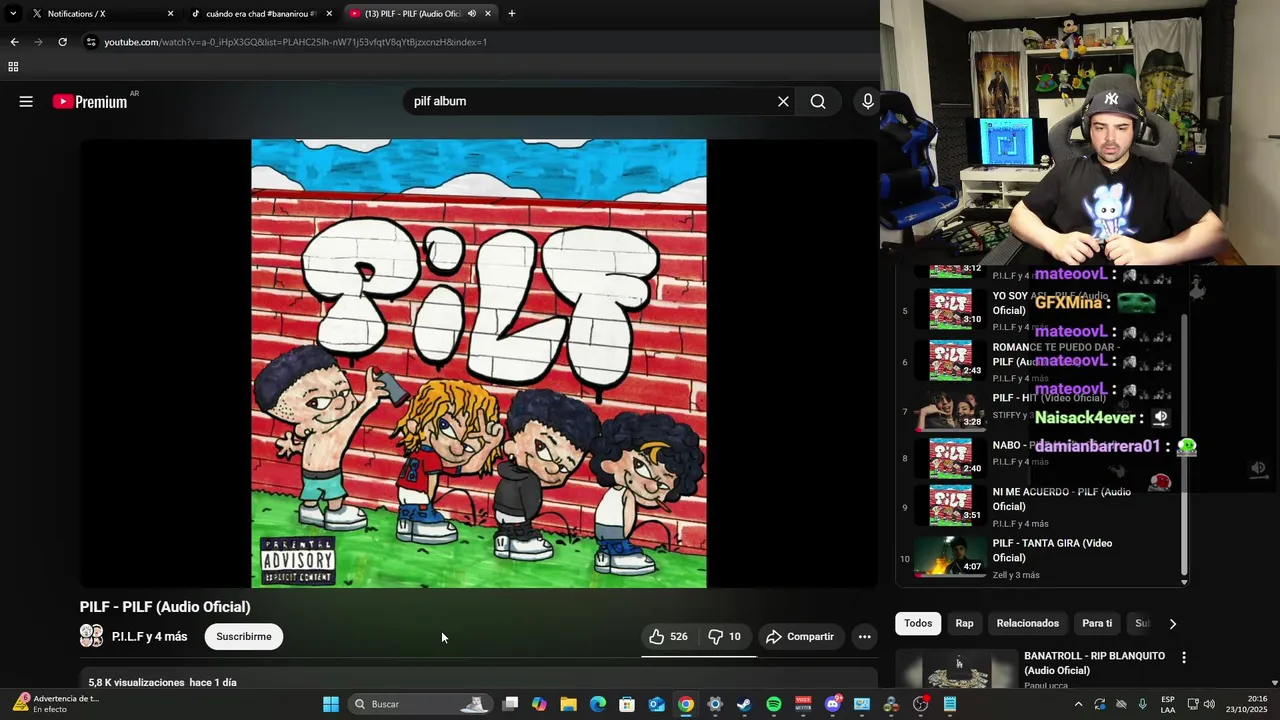Select the Para ti filter chip
The height and width of the screenshot is (720, 1280).
(1097, 623)
